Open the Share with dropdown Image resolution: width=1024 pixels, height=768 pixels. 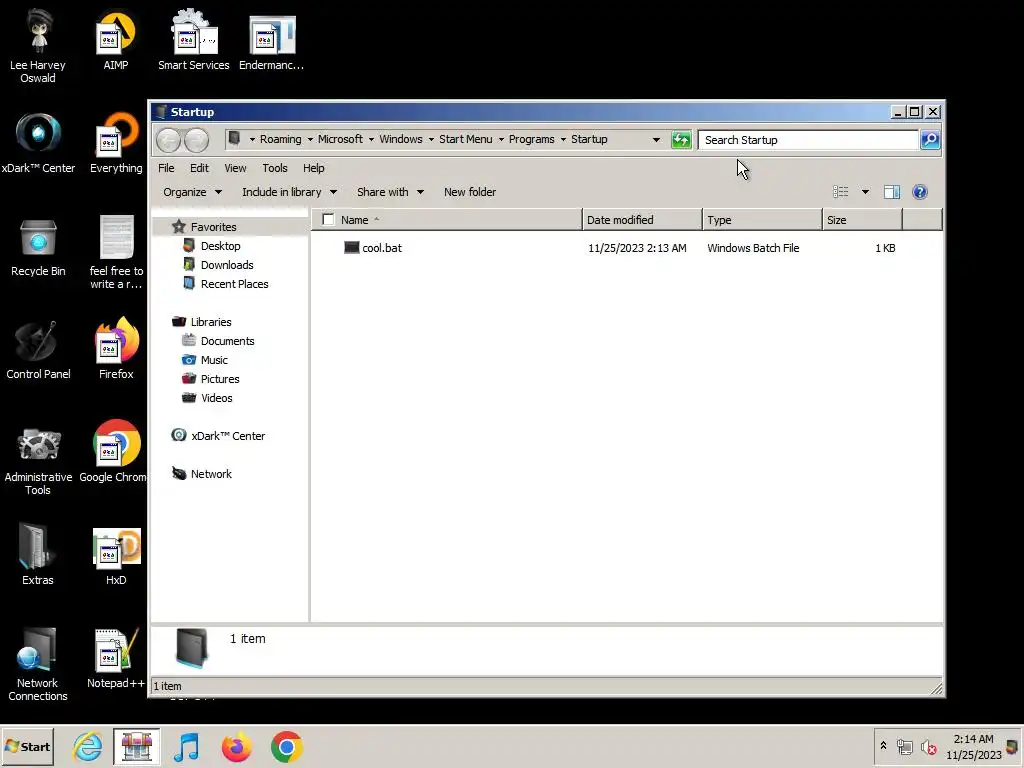pyautogui.click(x=391, y=192)
